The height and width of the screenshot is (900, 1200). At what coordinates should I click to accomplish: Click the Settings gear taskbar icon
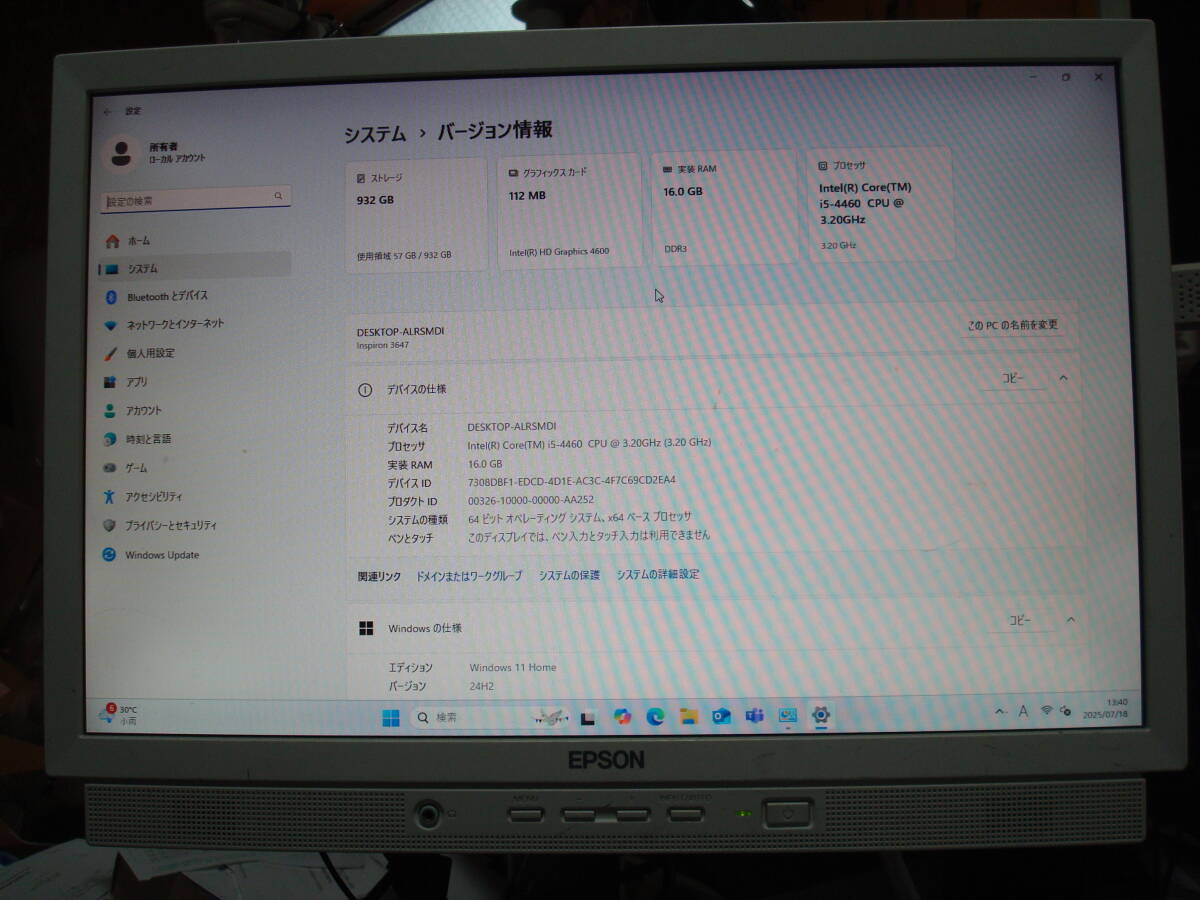(x=821, y=715)
